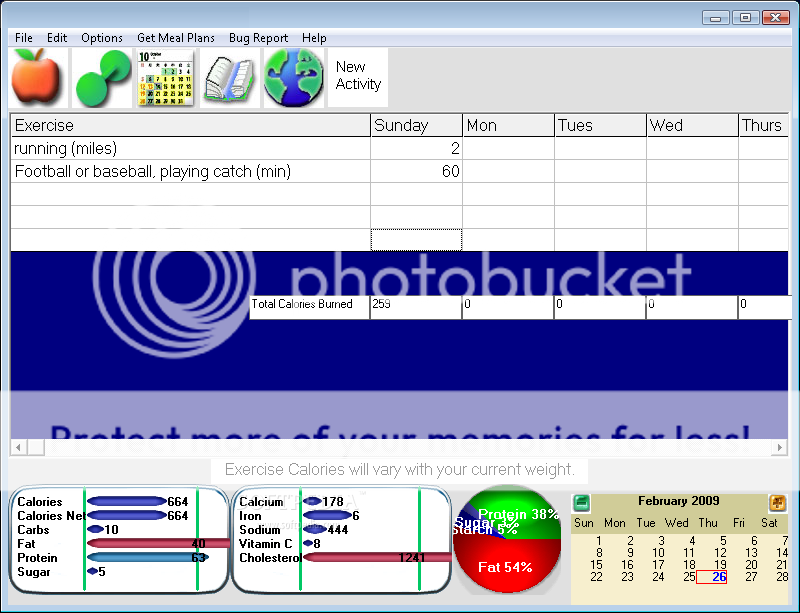Viewport: 800px width, 613px height.
Task: Click the red Fat 54% pie slice
Action: (504, 567)
